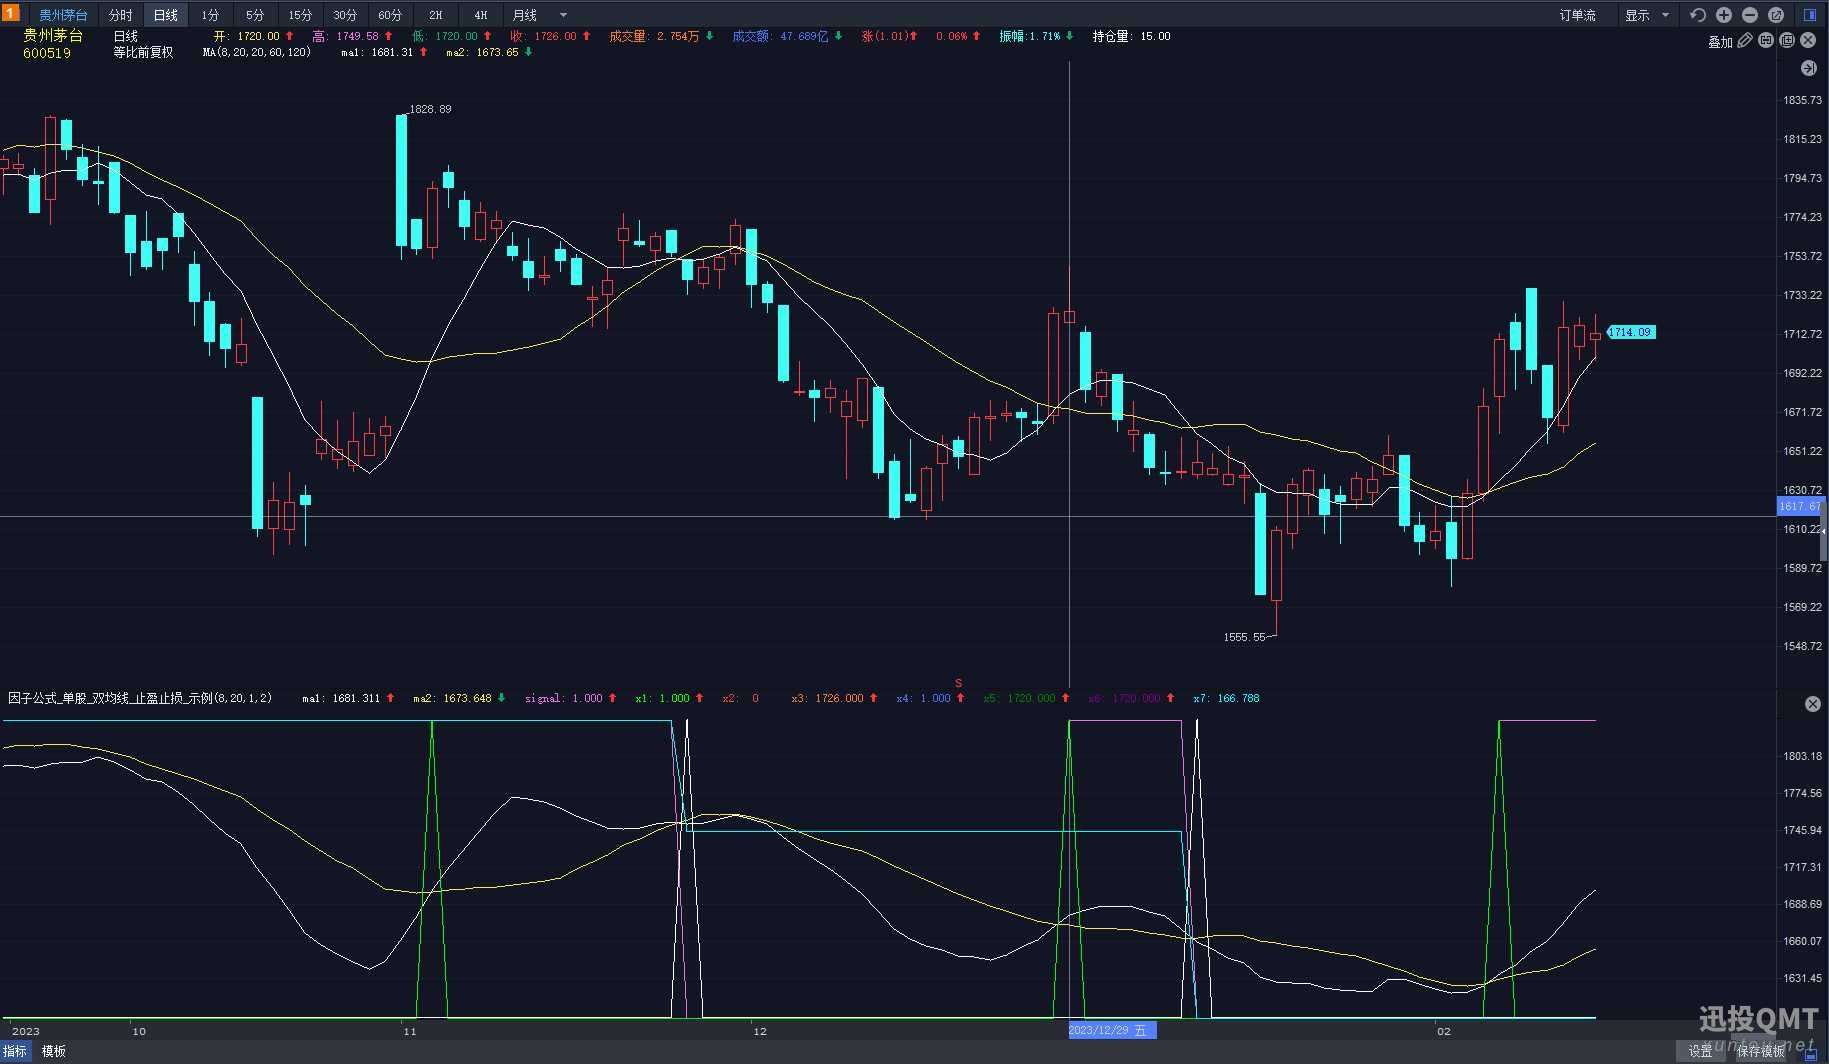Click the link-bracket icon next to pencil
Screen dimensions: 1829x1064
tap(1766, 41)
